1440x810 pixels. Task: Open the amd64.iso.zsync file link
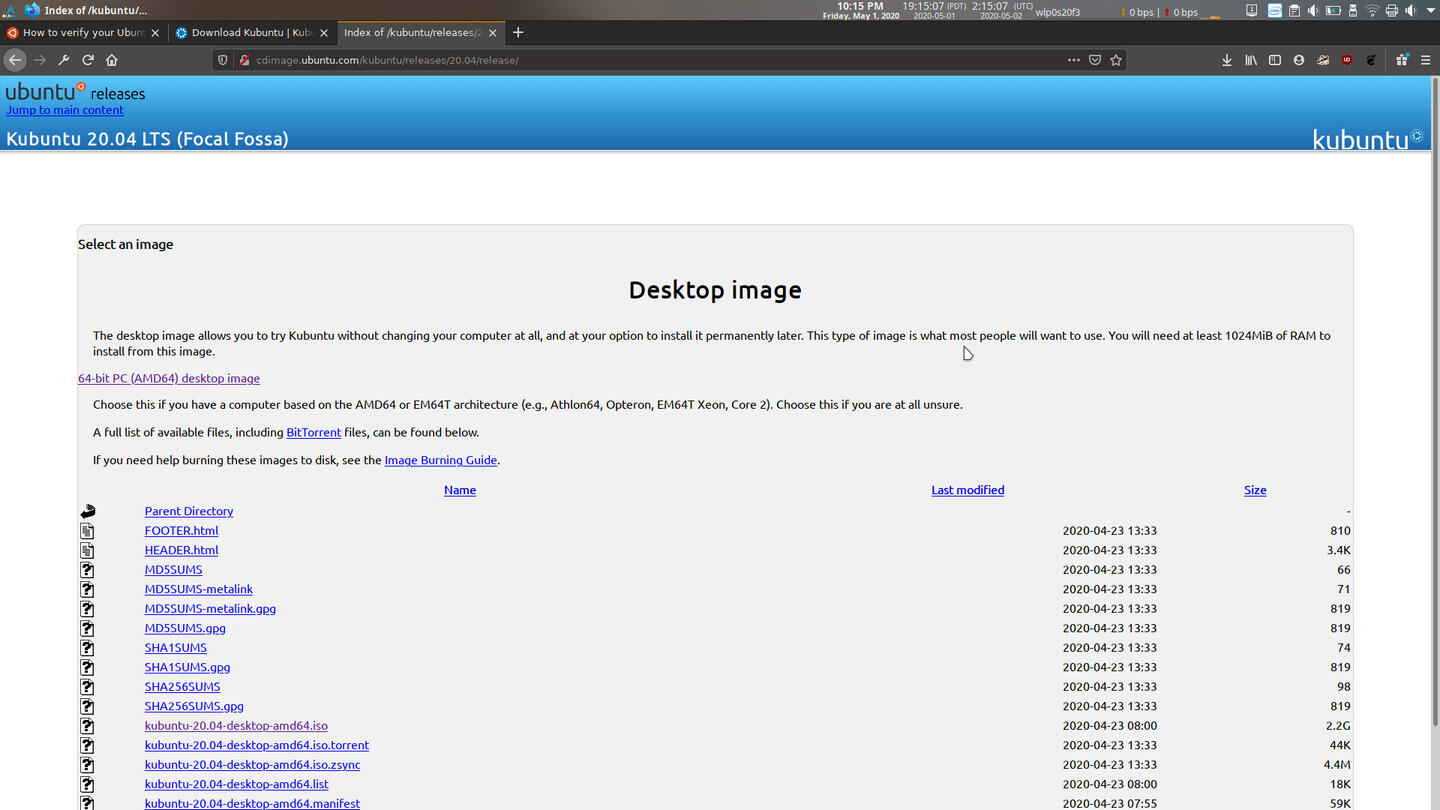point(252,765)
